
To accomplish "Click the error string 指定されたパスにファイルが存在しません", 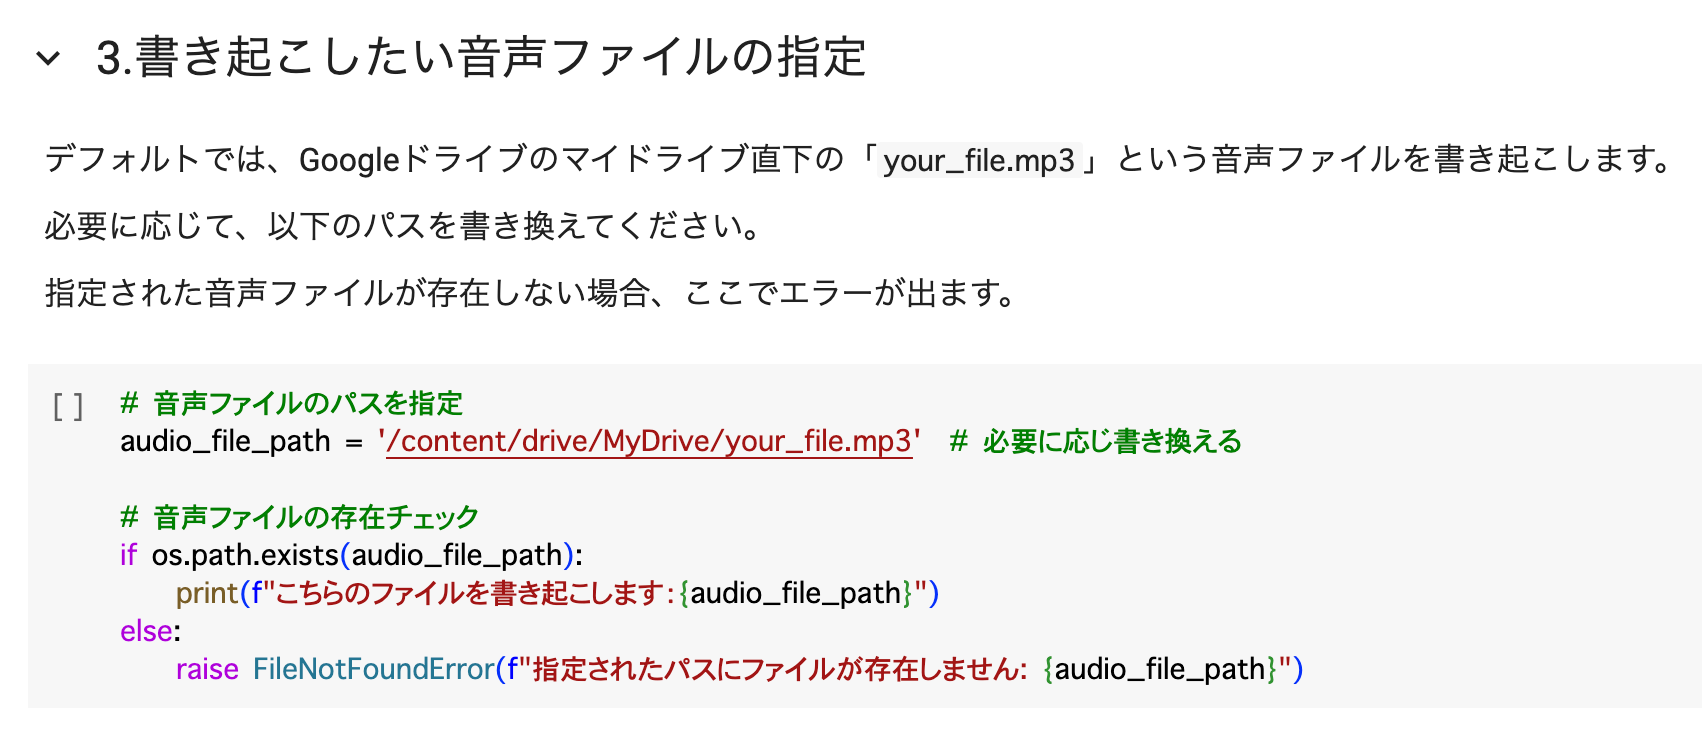I will click(x=778, y=670).
